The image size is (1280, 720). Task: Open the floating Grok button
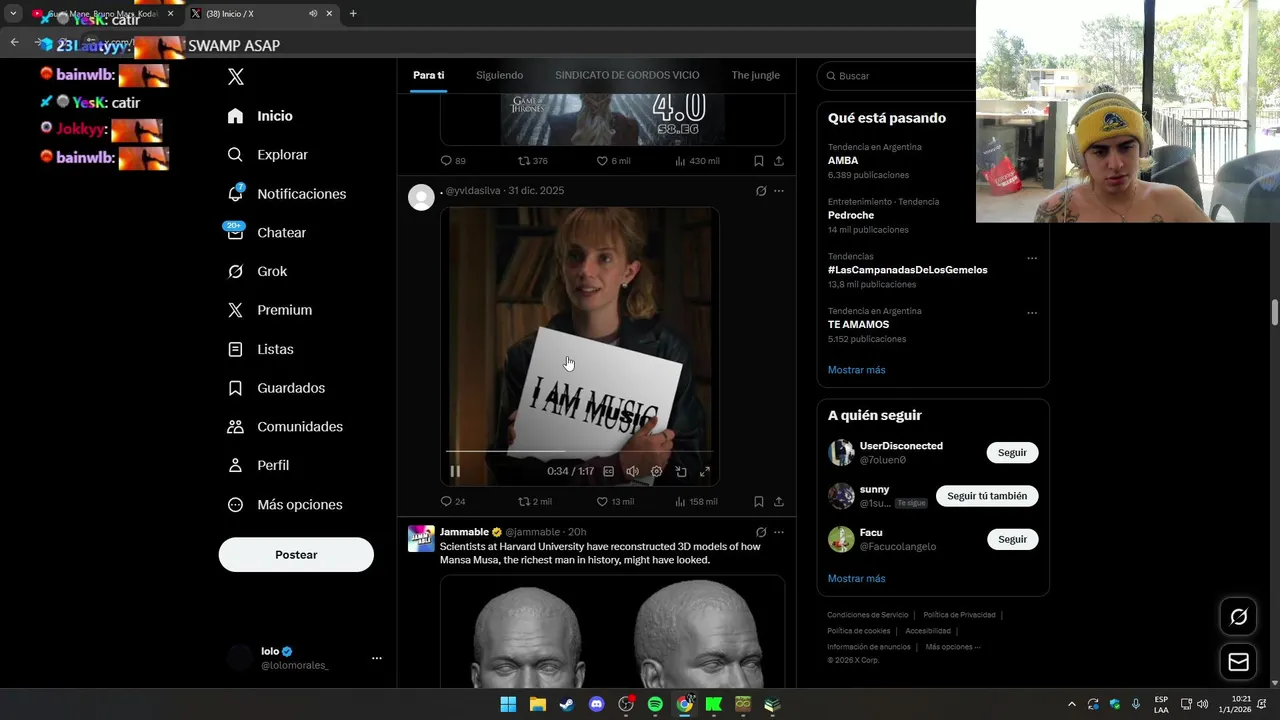[x=1238, y=617]
